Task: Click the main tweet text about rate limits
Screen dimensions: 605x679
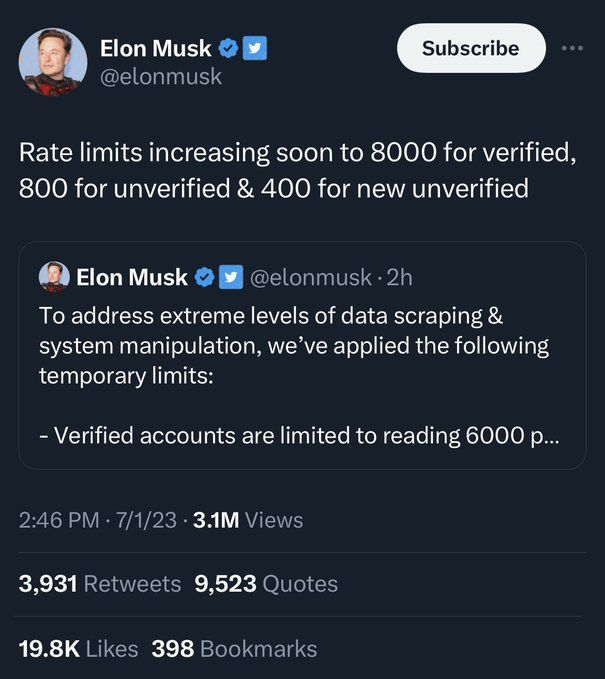Action: (x=298, y=170)
